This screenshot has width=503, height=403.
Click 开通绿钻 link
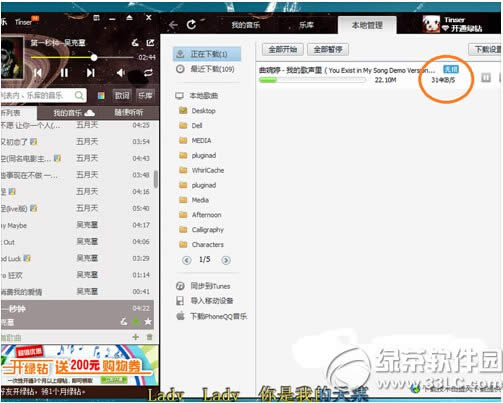tap(463, 29)
